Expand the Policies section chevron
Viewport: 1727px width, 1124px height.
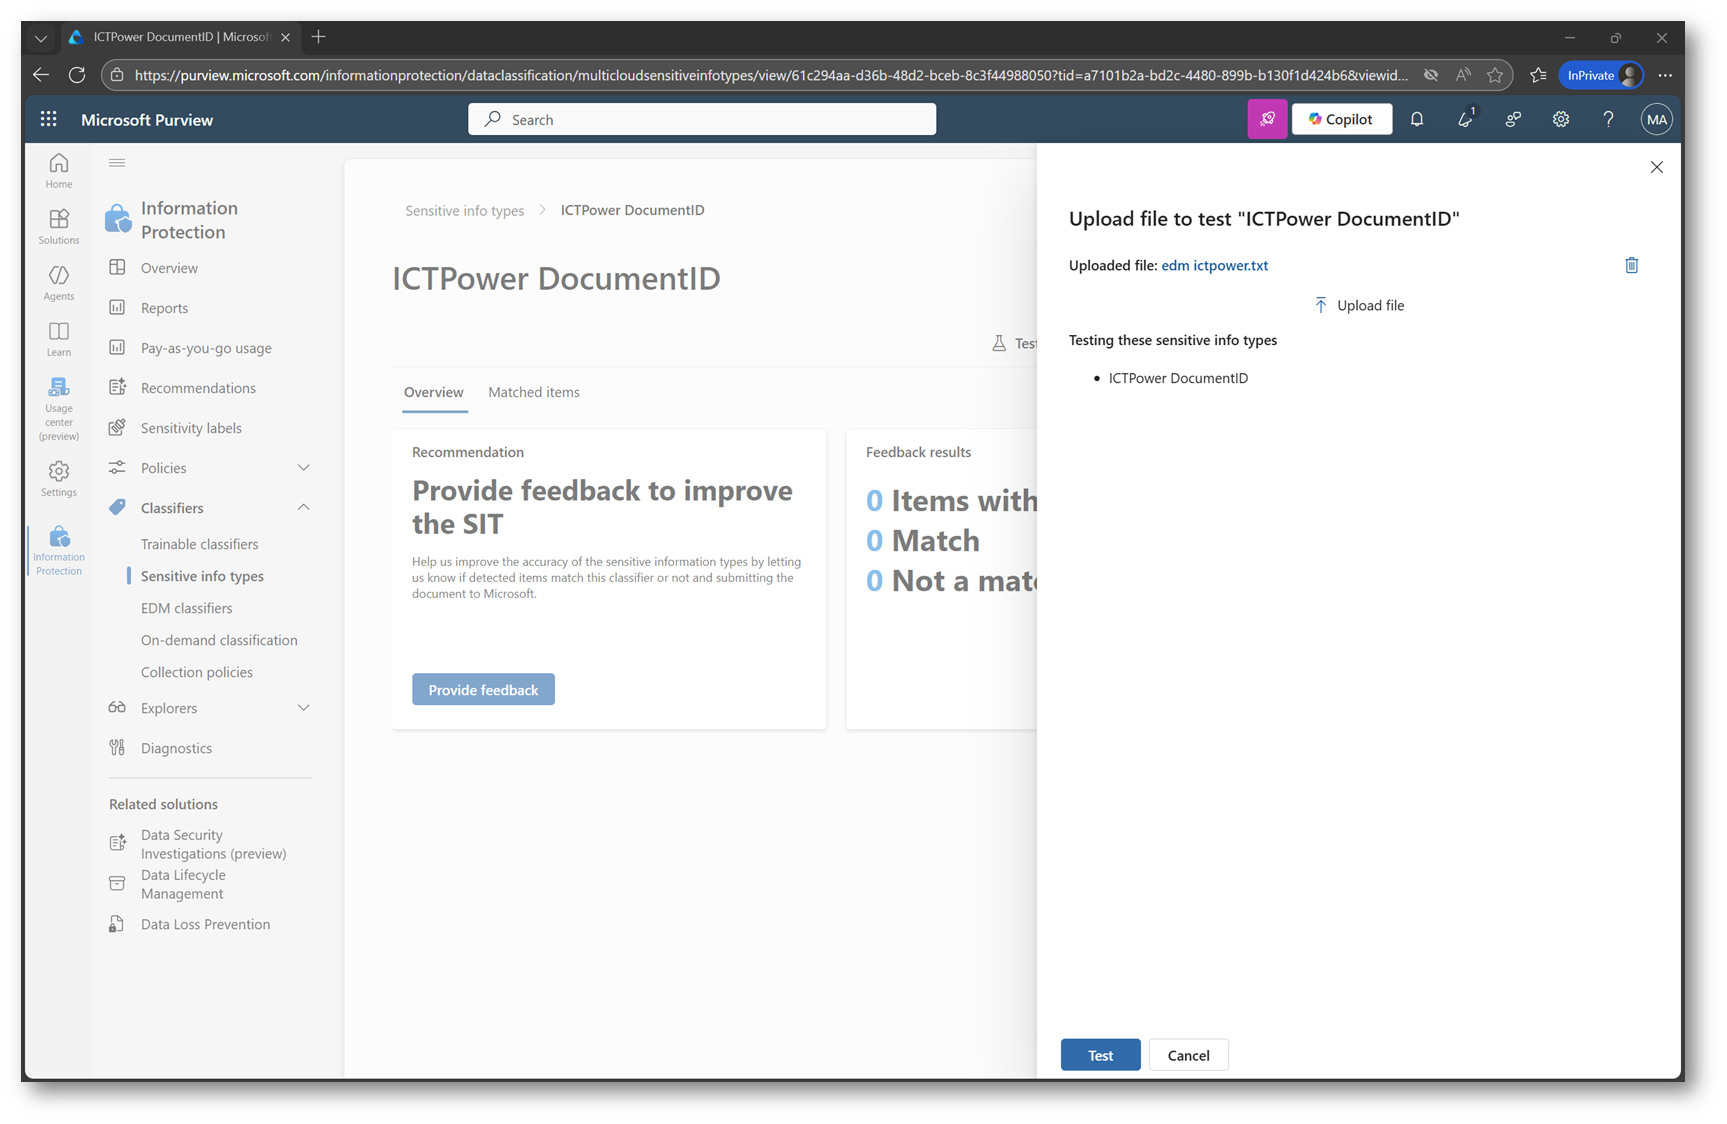coord(304,468)
